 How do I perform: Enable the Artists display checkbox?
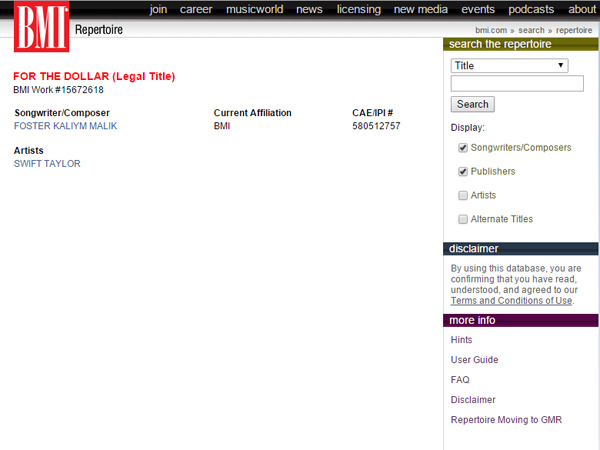(x=463, y=196)
